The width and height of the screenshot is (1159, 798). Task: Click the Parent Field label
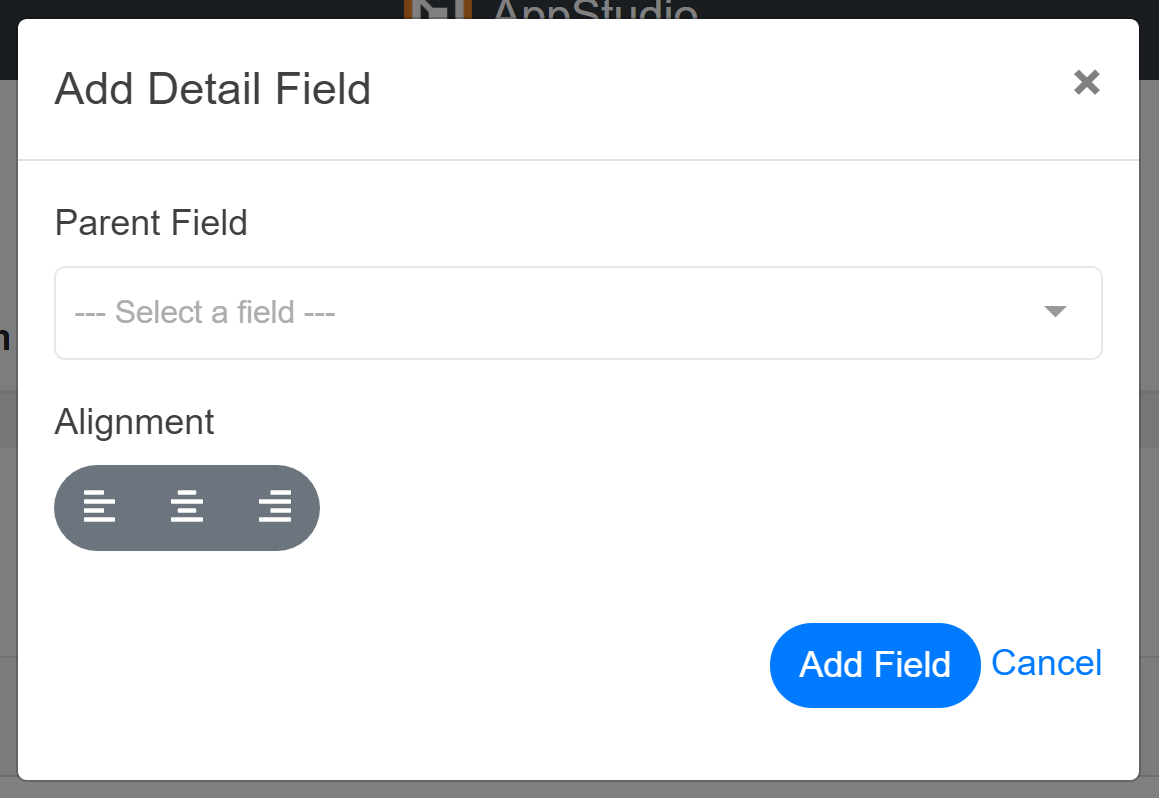coord(151,223)
